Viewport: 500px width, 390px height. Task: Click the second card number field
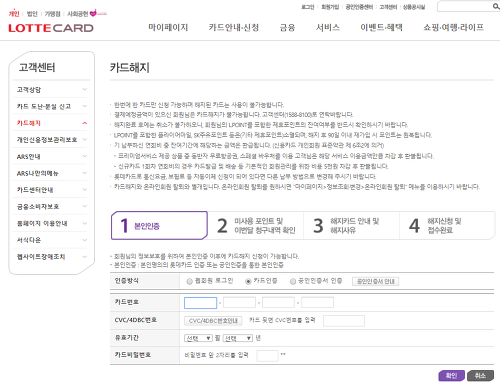click(239, 302)
